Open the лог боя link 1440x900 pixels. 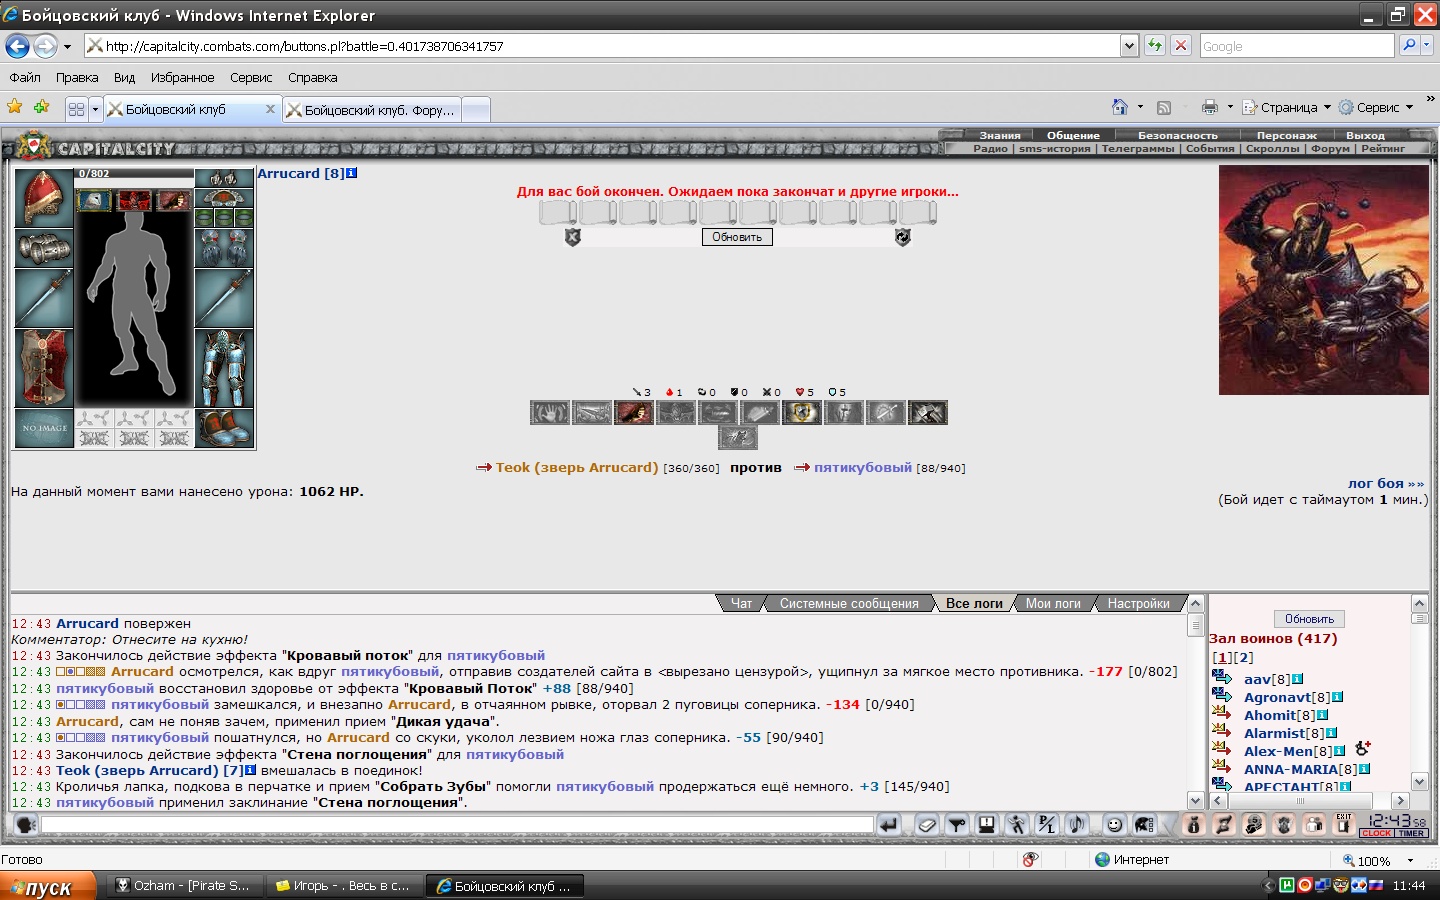(x=1386, y=483)
